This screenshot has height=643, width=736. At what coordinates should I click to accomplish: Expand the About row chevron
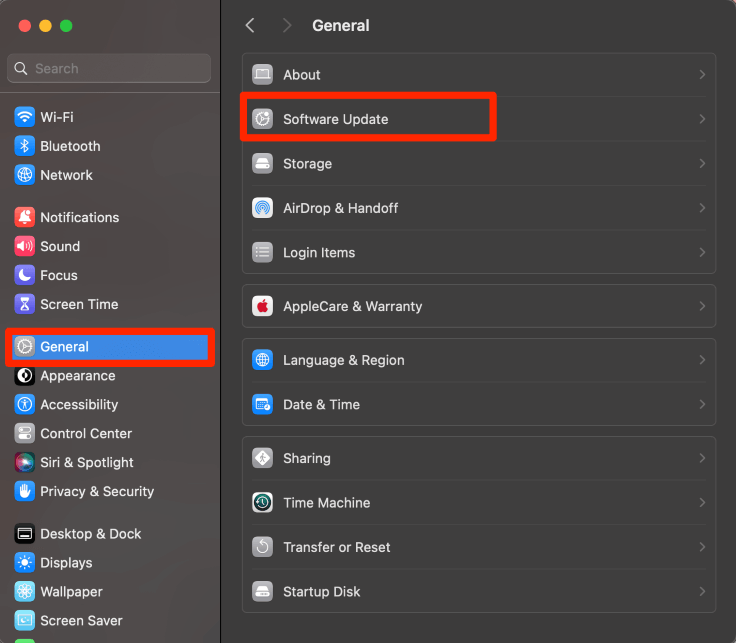[702, 75]
